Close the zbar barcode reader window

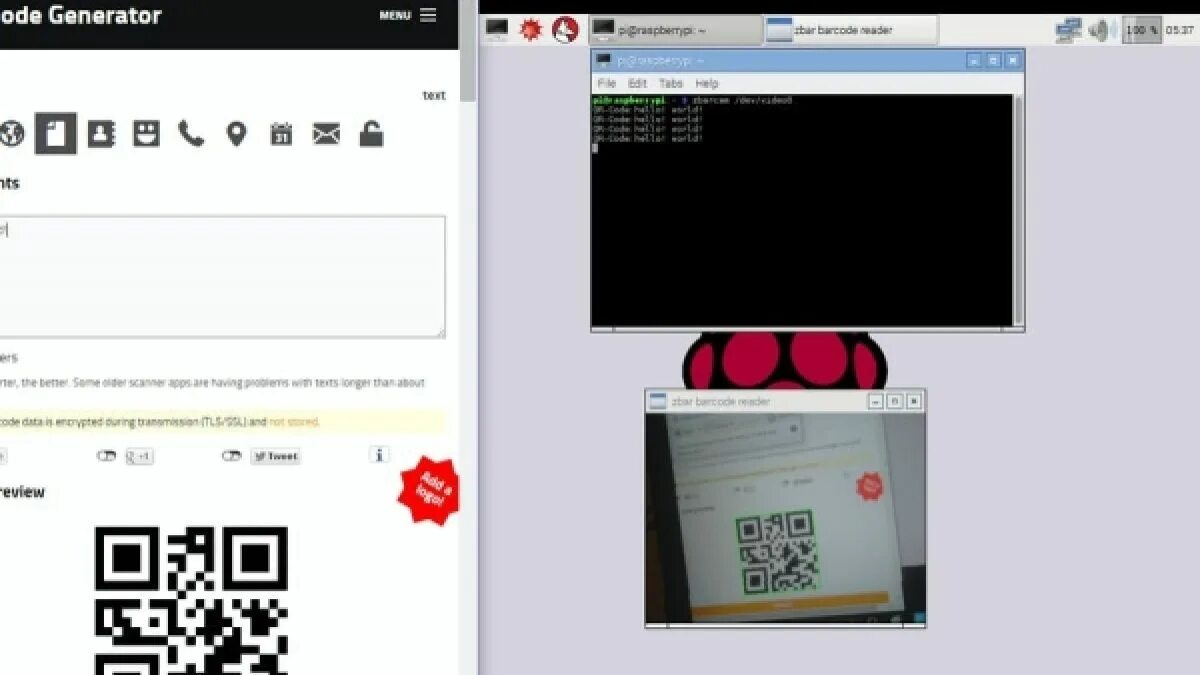coord(914,401)
